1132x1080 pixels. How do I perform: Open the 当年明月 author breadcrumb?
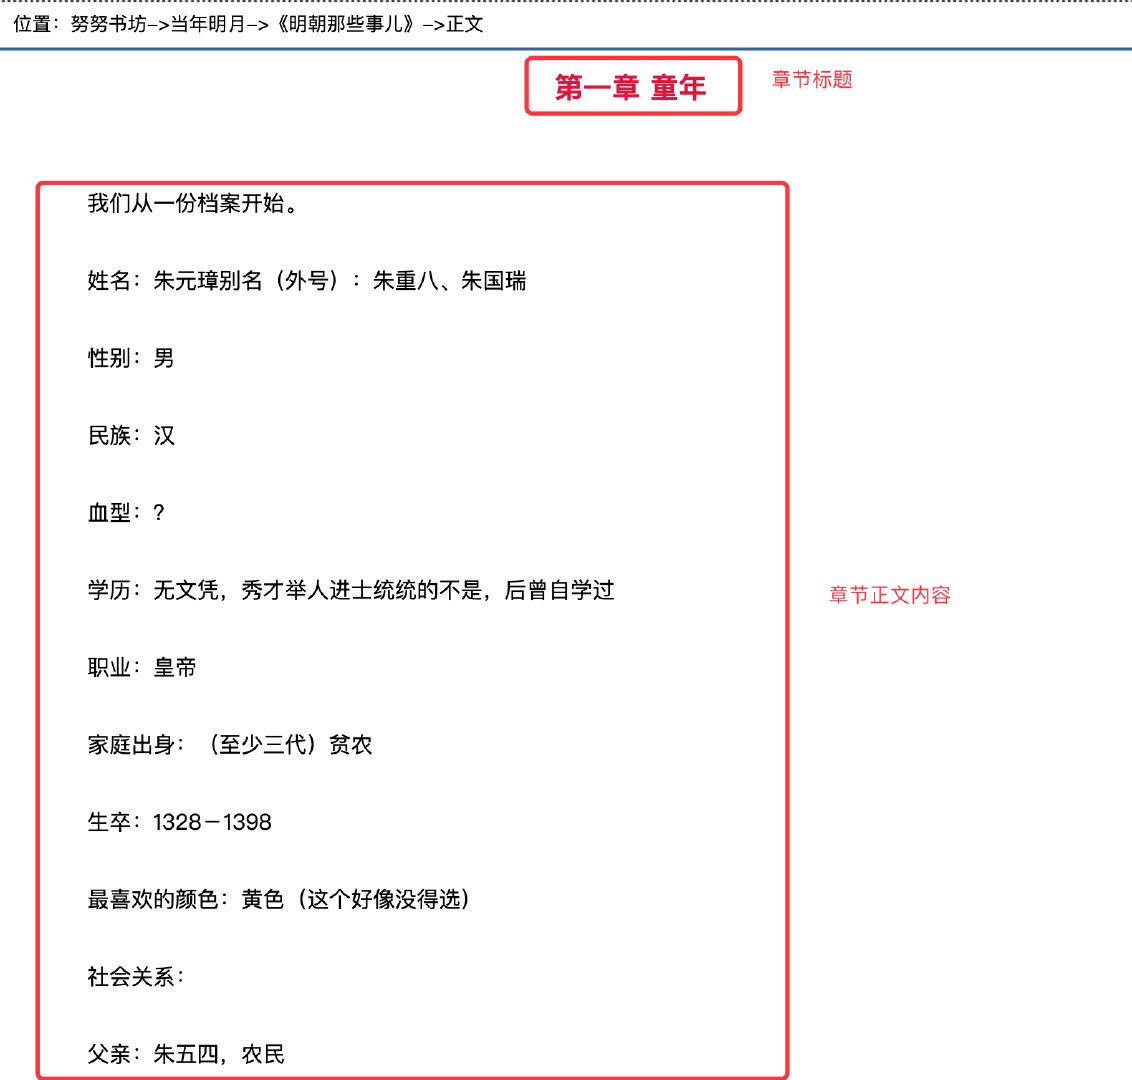pyautogui.click(x=208, y=25)
